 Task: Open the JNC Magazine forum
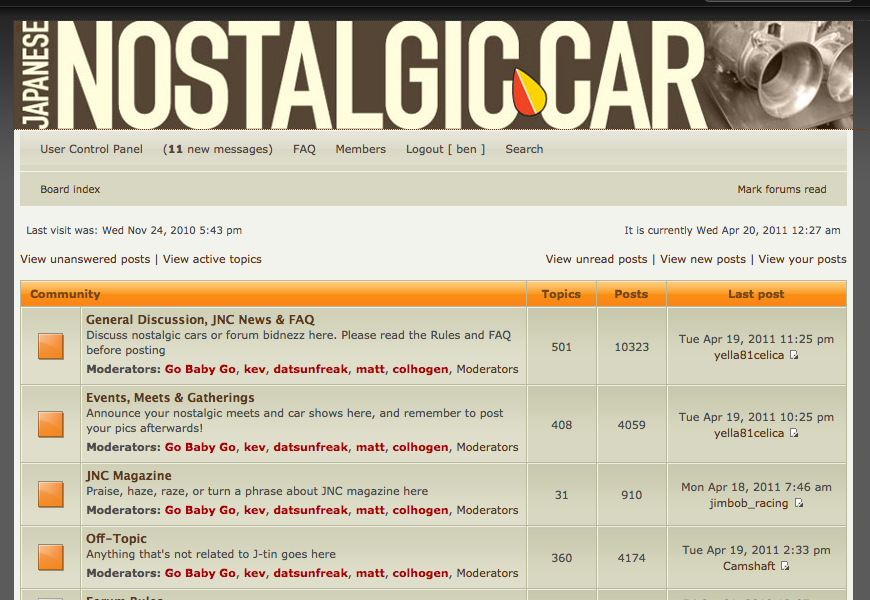point(129,476)
